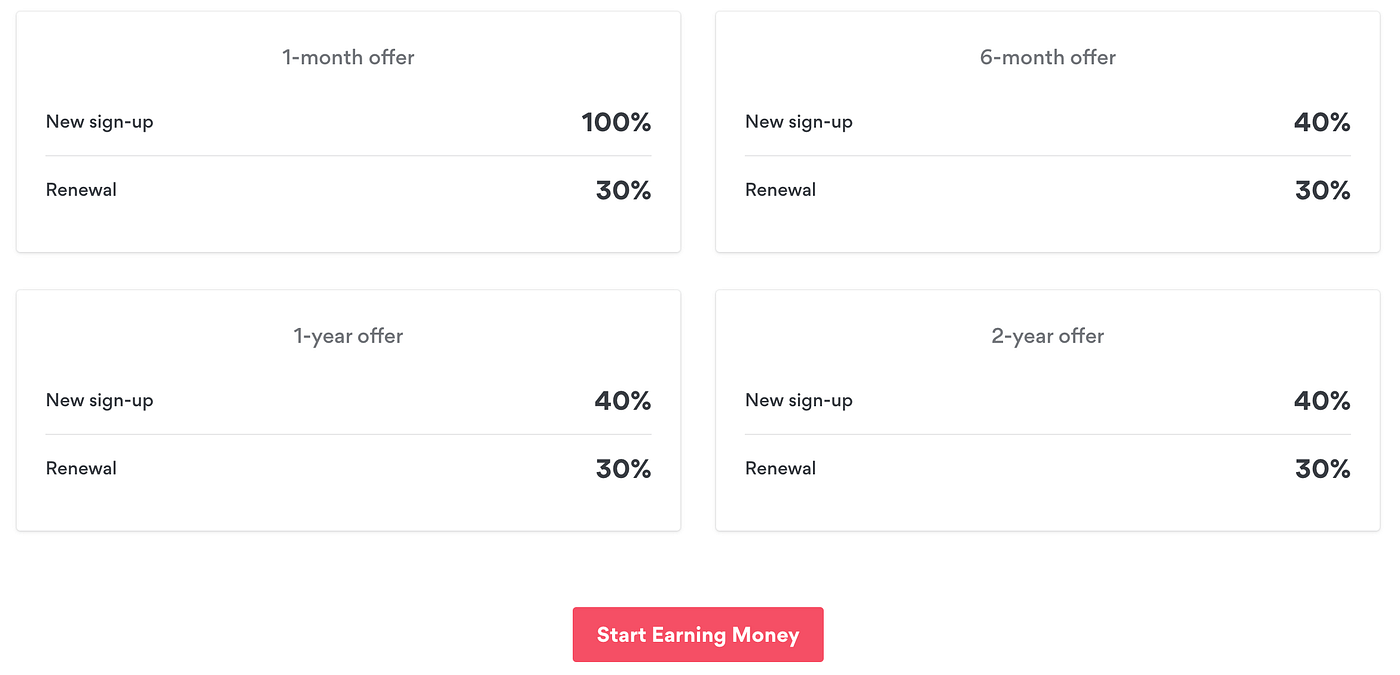Click New sign-up label in 6-month card
The image size is (1400, 675).
(799, 122)
